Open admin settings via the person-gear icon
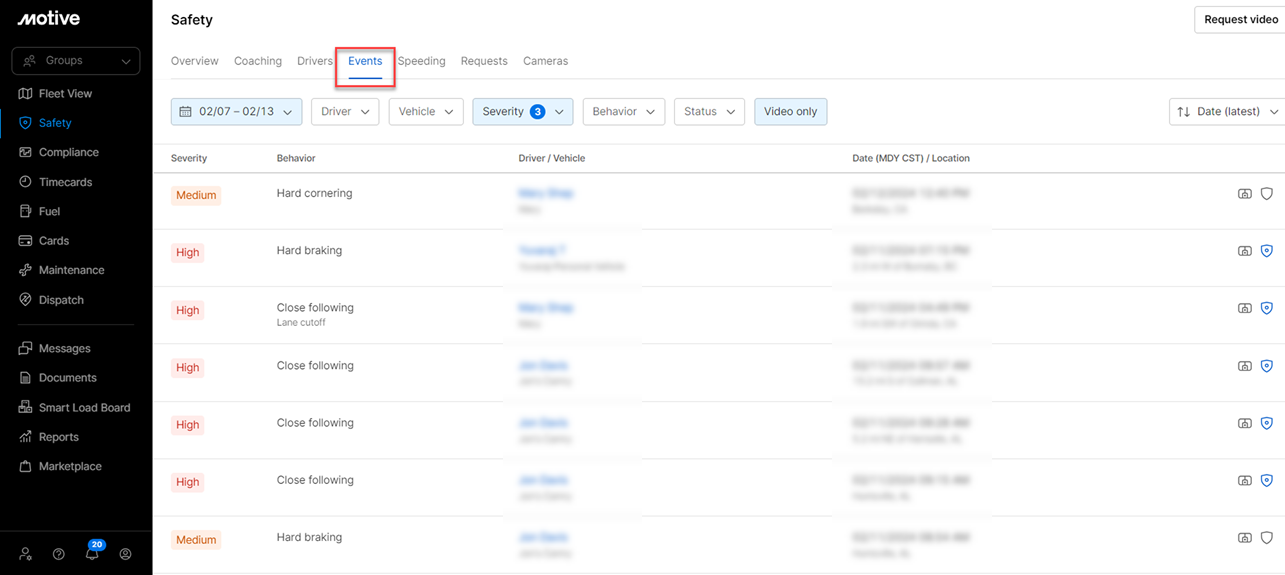 coord(26,553)
